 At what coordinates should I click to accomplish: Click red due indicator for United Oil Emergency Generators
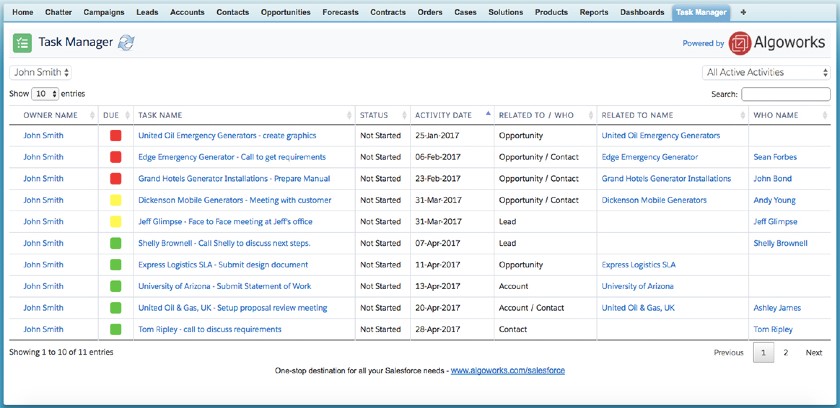pos(115,136)
